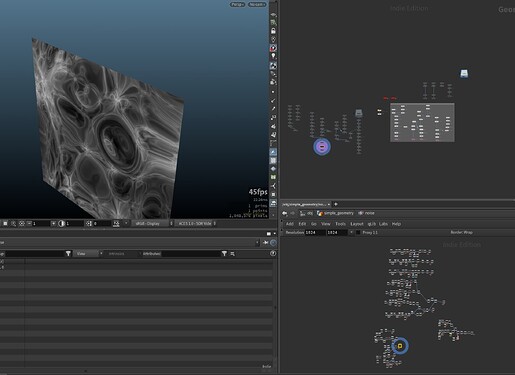Open the View menu in network editor
This screenshot has width=515, height=375.
pyautogui.click(x=325, y=224)
